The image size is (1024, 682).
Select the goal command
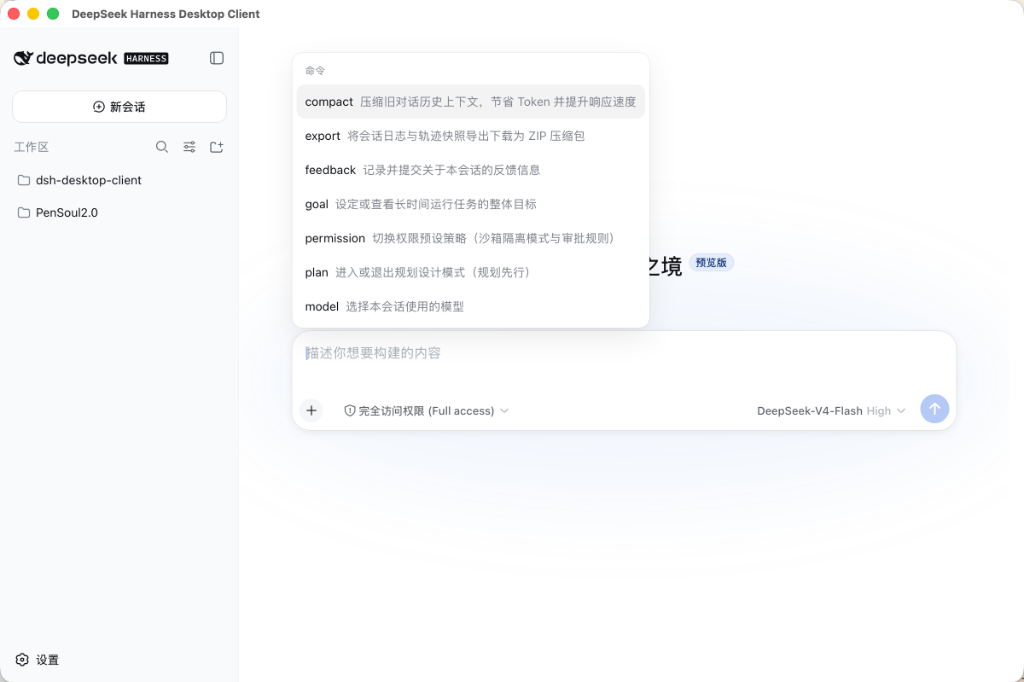point(471,204)
